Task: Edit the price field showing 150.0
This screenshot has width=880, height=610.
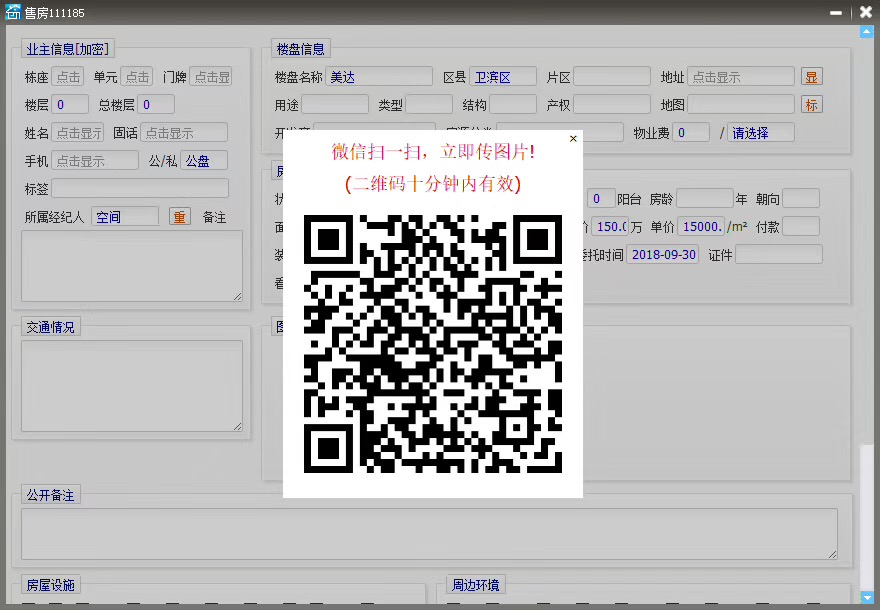Action: 609,226
